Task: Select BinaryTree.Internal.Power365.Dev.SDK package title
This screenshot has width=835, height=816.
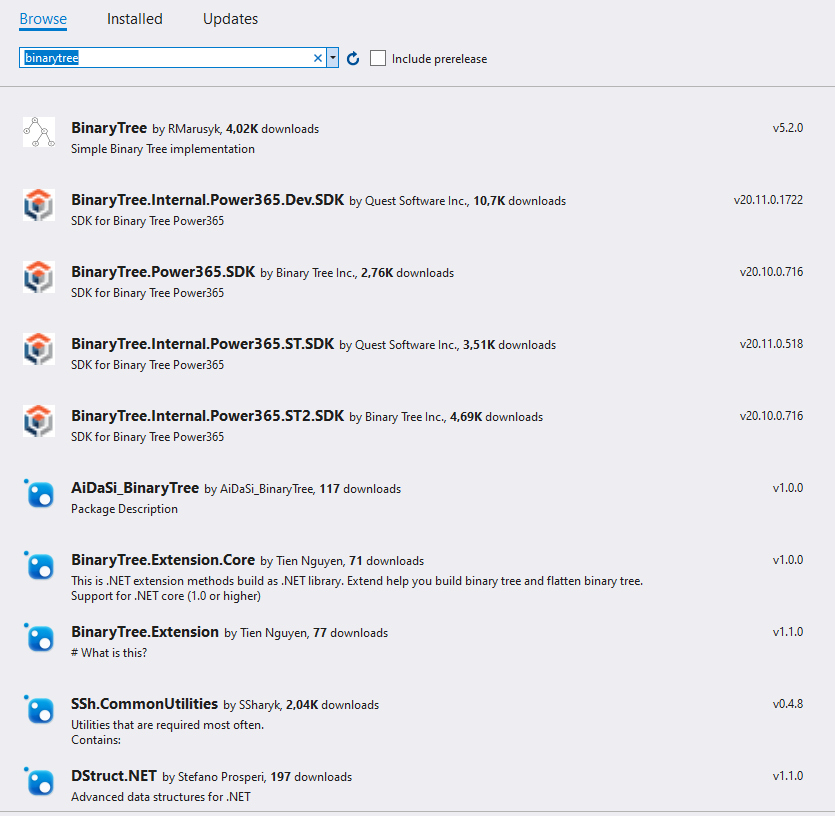Action: point(208,200)
